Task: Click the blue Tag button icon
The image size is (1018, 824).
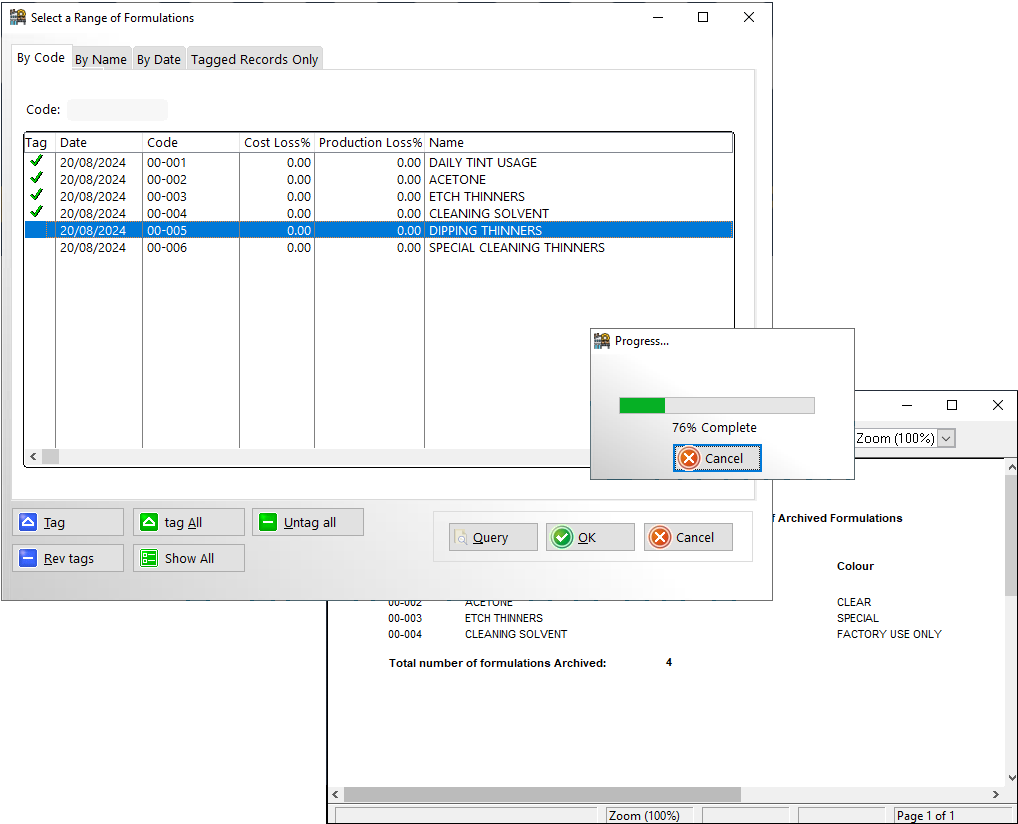Action: point(28,522)
